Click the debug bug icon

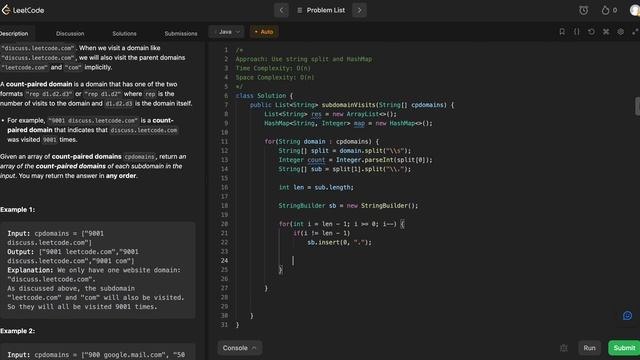pyautogui.click(x=564, y=348)
